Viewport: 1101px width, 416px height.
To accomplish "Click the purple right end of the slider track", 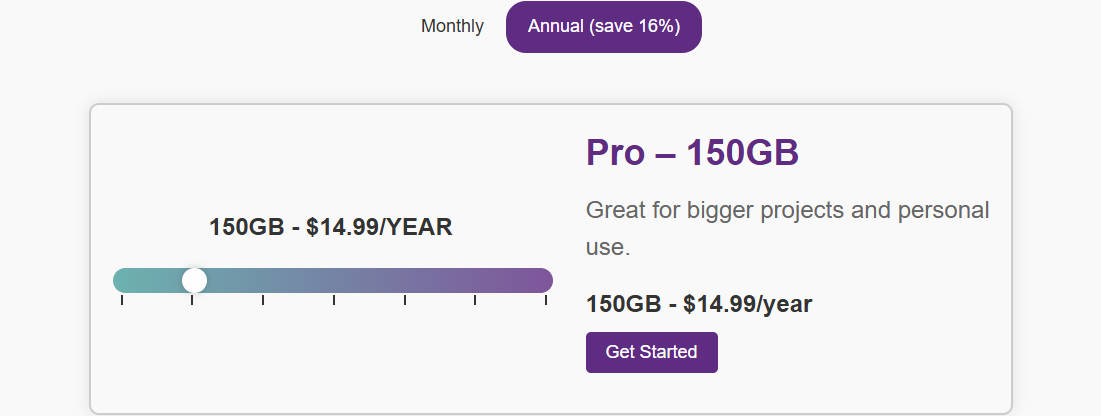I will (543, 280).
